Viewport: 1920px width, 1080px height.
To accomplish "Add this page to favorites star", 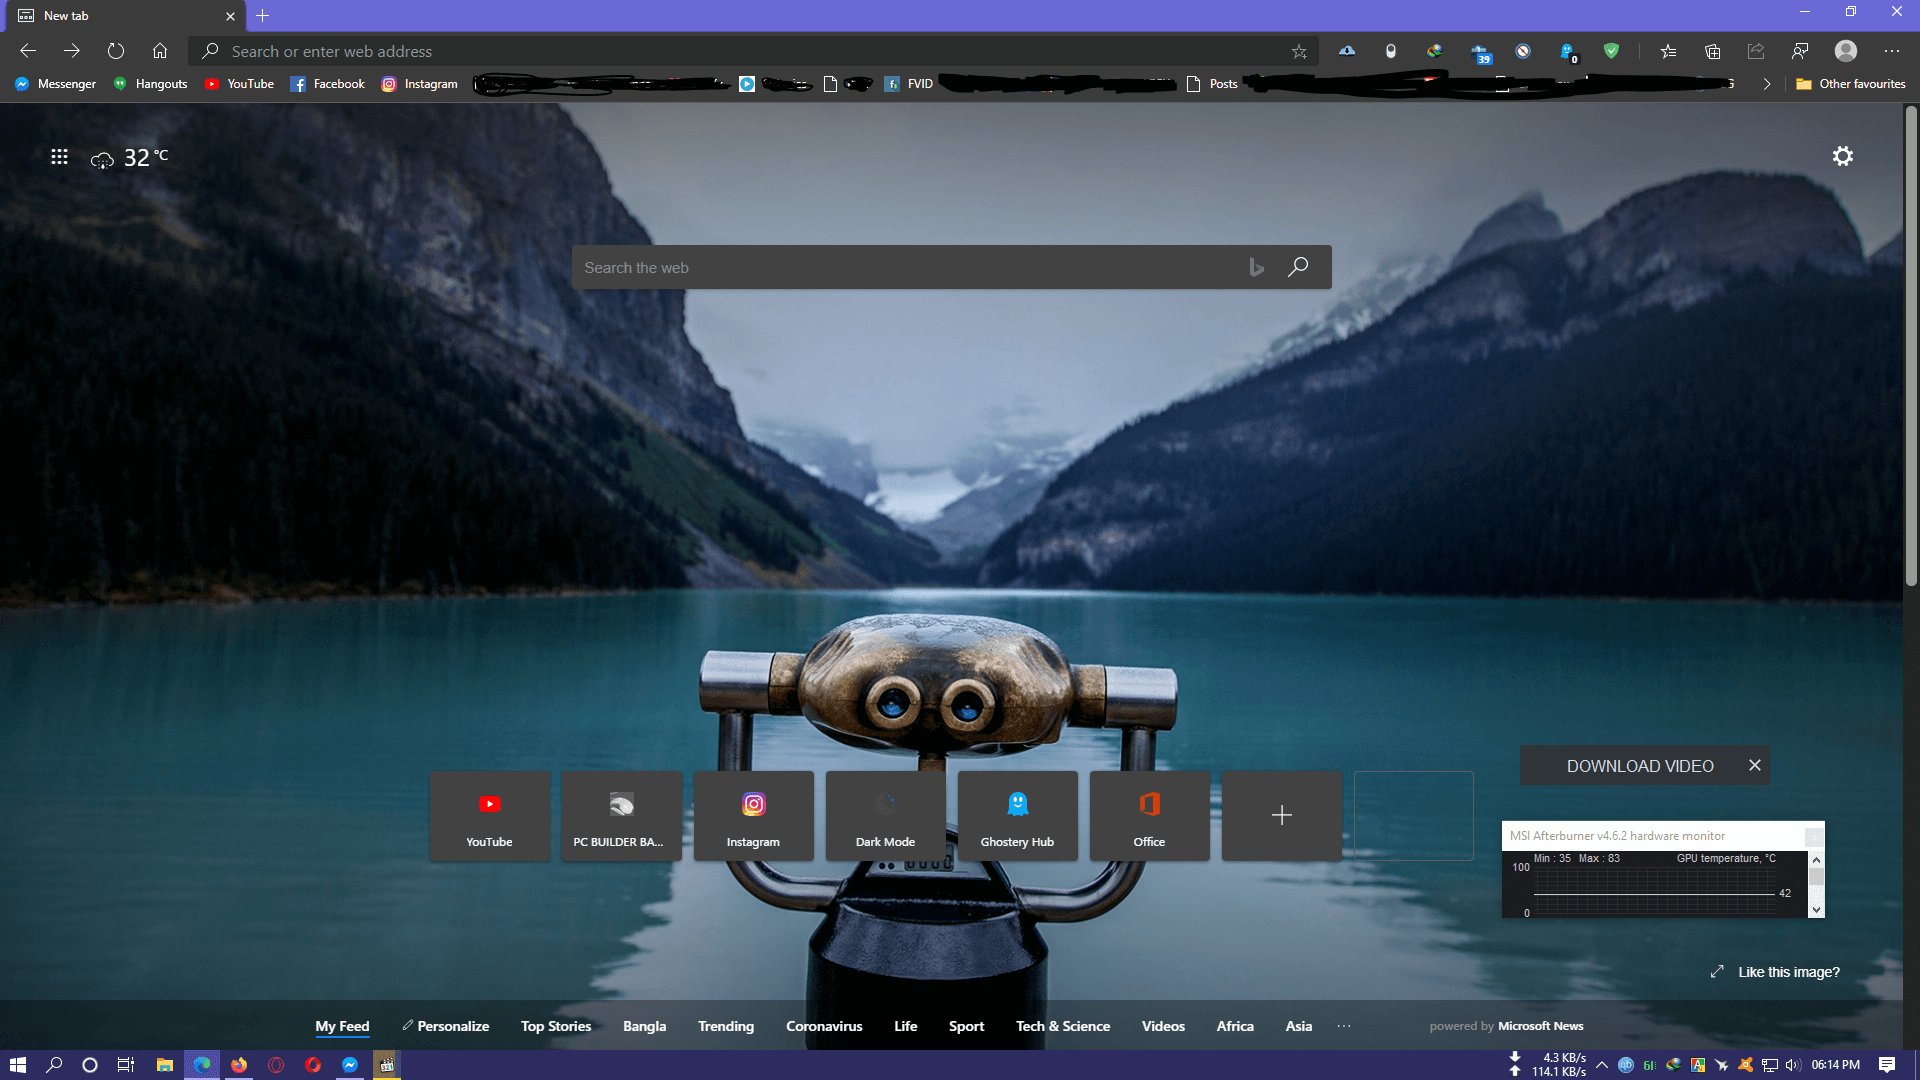I will click(1299, 52).
